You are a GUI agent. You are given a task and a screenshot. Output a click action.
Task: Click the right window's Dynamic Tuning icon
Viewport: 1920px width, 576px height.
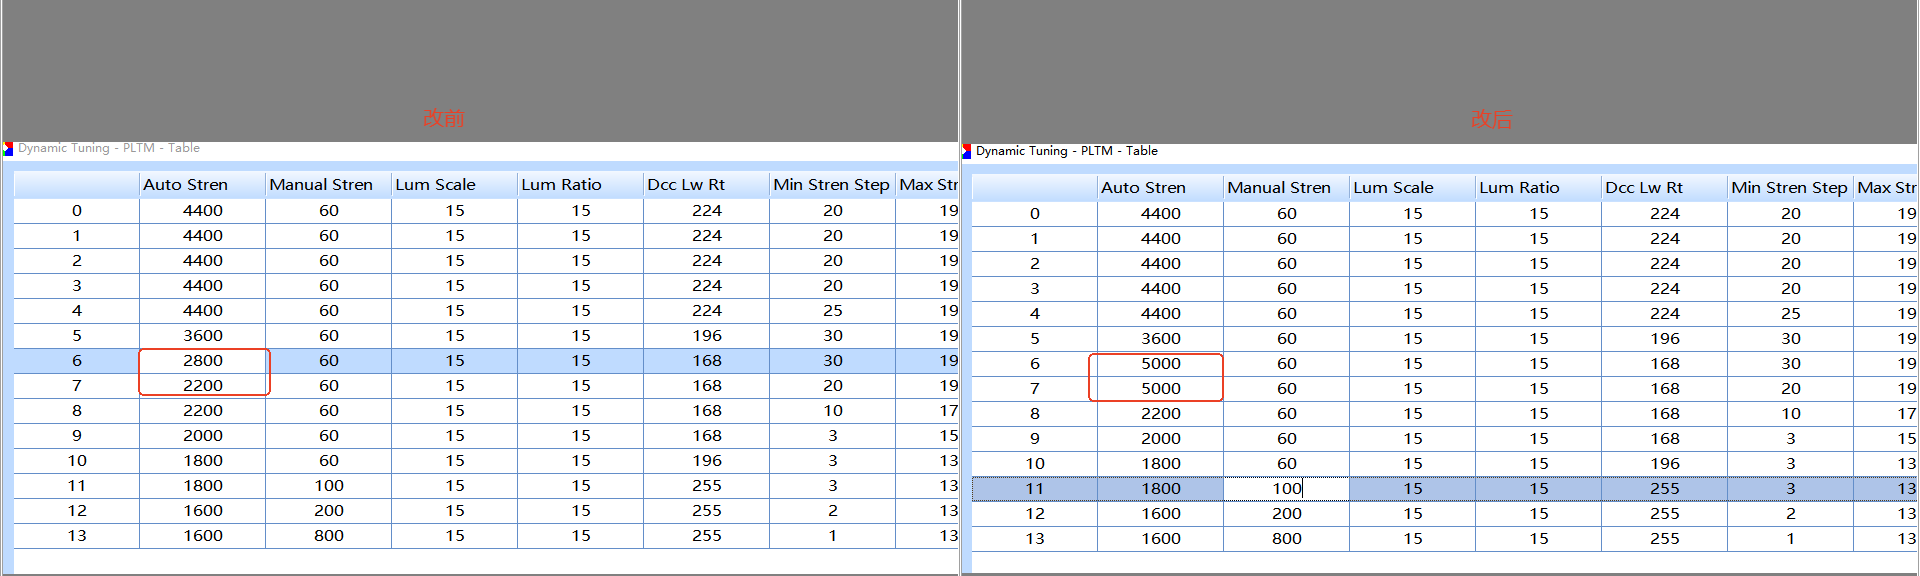[967, 151]
